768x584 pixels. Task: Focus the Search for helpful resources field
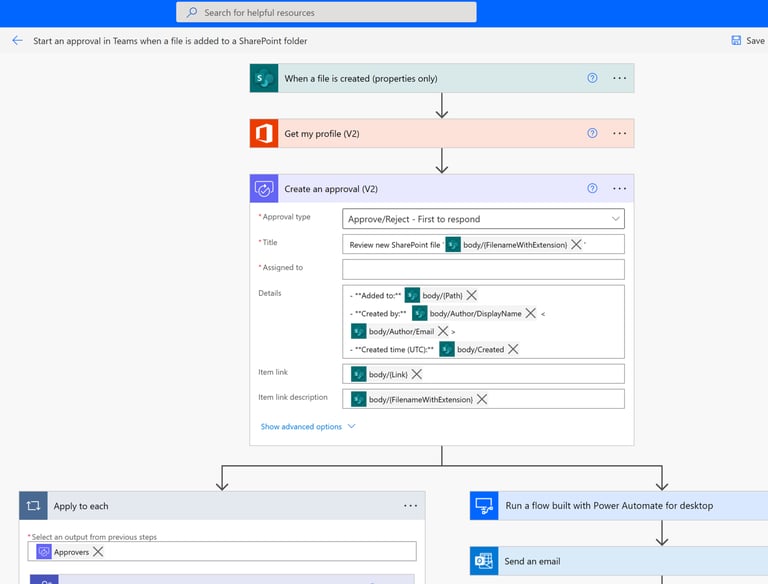[326, 12]
